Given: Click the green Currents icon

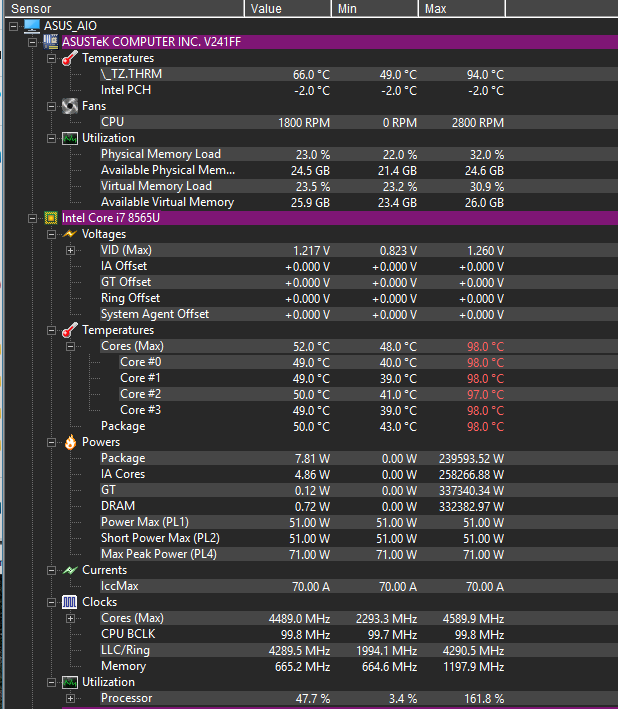Looking at the screenshot, I should (70, 570).
